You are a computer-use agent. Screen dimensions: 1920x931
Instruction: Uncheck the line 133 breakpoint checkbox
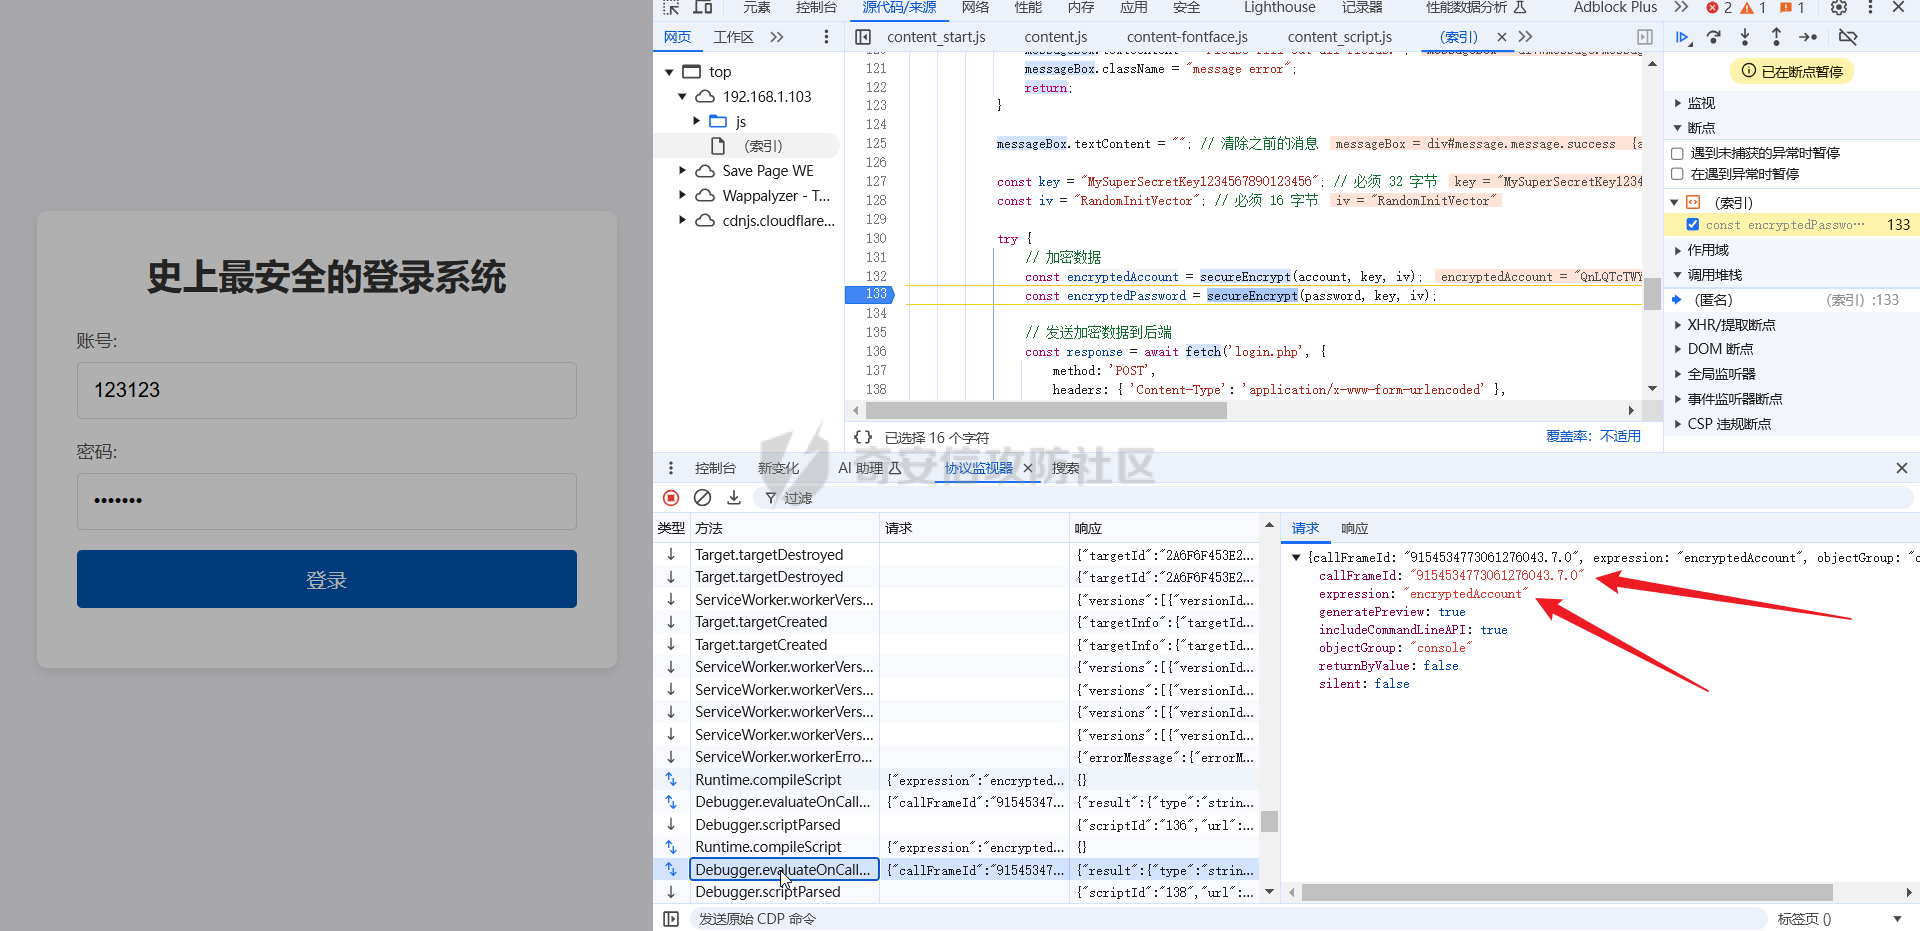tap(1693, 225)
